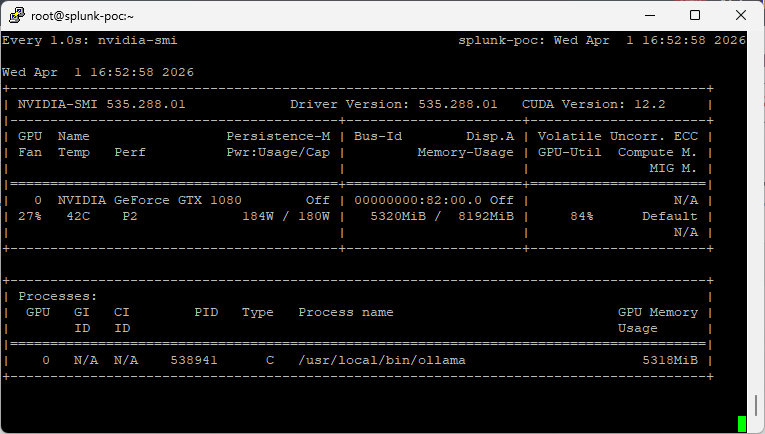
Task: Click the power reading '184W / 180W'
Action: tap(286, 216)
